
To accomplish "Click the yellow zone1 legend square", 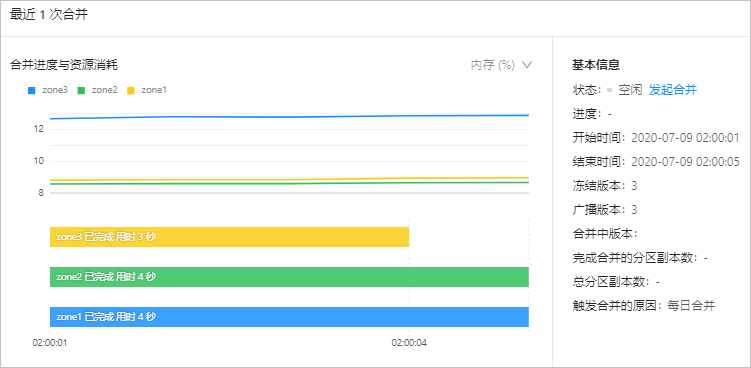I will 131,90.
